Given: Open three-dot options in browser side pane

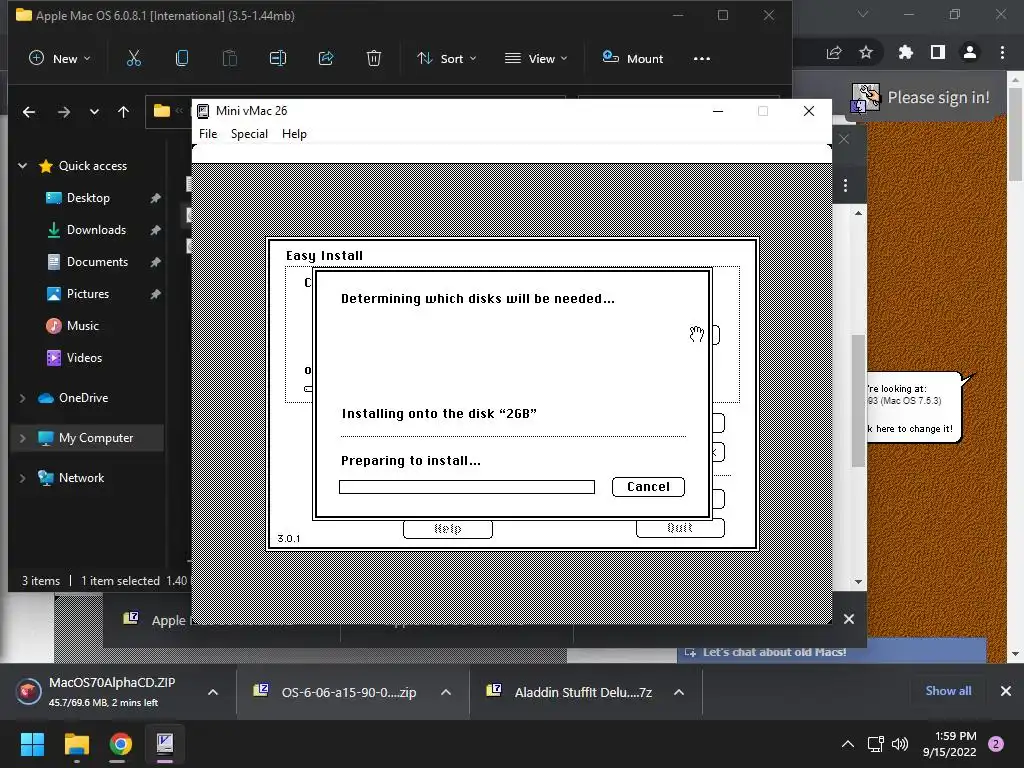Looking at the screenshot, I should [845, 185].
